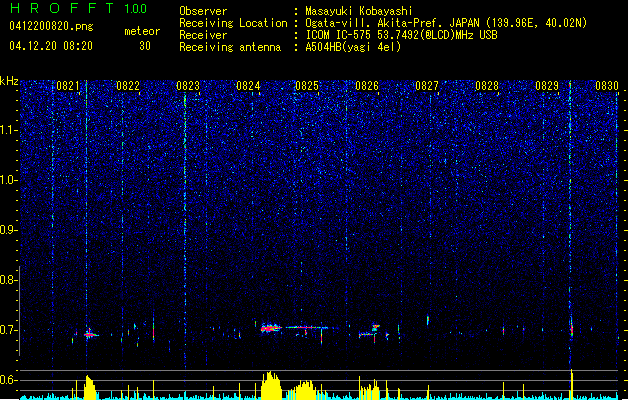Click the Receiver label

click(x=203, y=35)
